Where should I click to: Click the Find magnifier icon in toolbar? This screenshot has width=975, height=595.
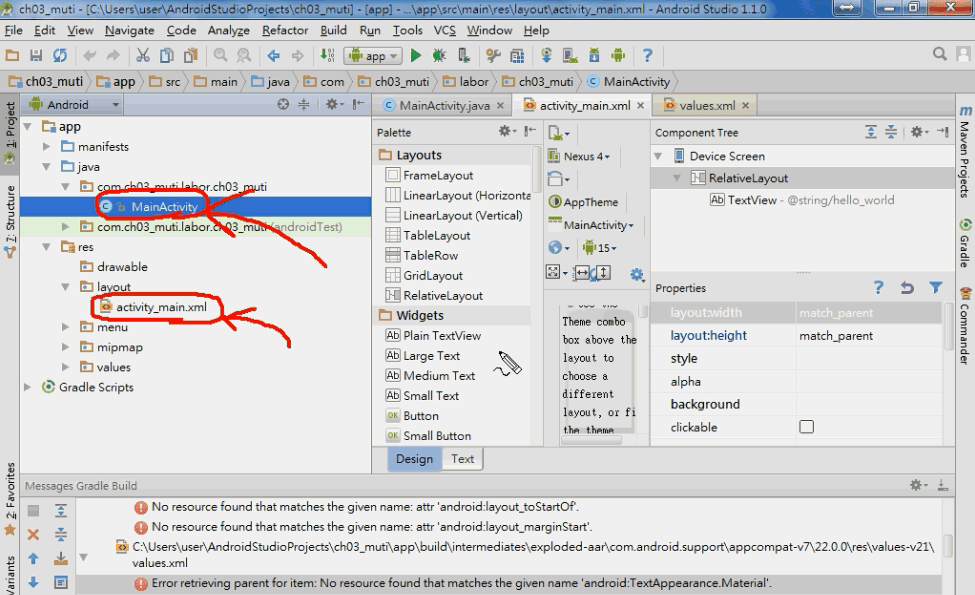[220, 55]
